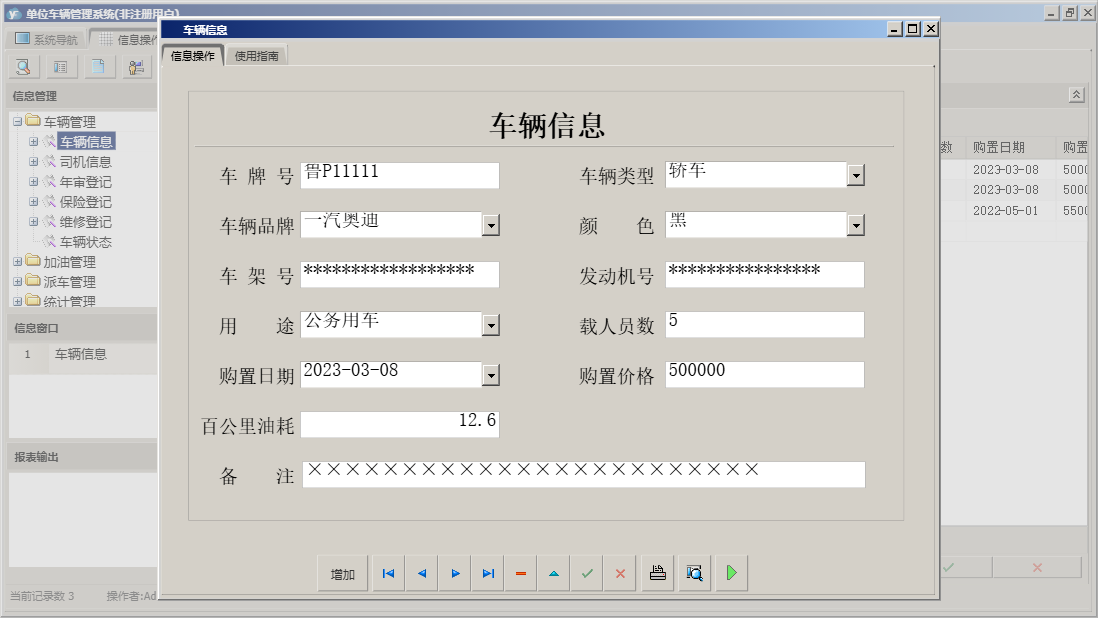Delete current record via red minus icon
1098x618 pixels.
pos(520,573)
